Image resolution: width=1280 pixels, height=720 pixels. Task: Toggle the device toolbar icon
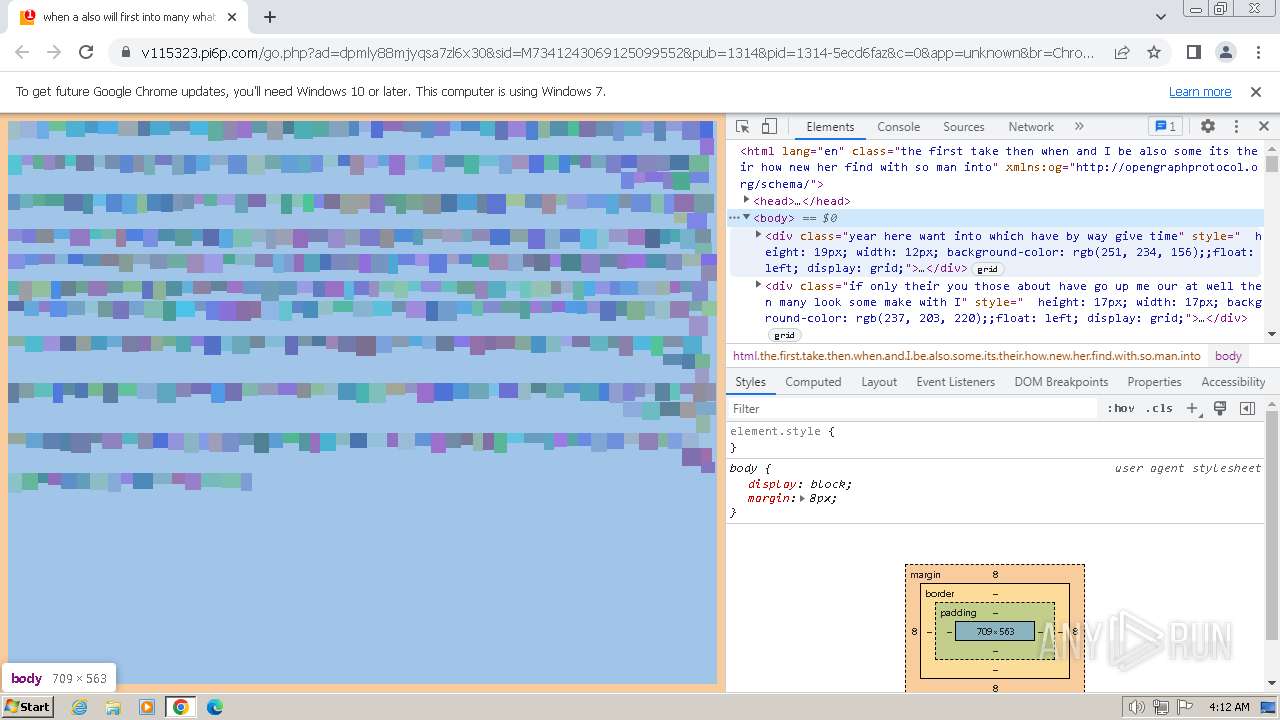point(769,127)
